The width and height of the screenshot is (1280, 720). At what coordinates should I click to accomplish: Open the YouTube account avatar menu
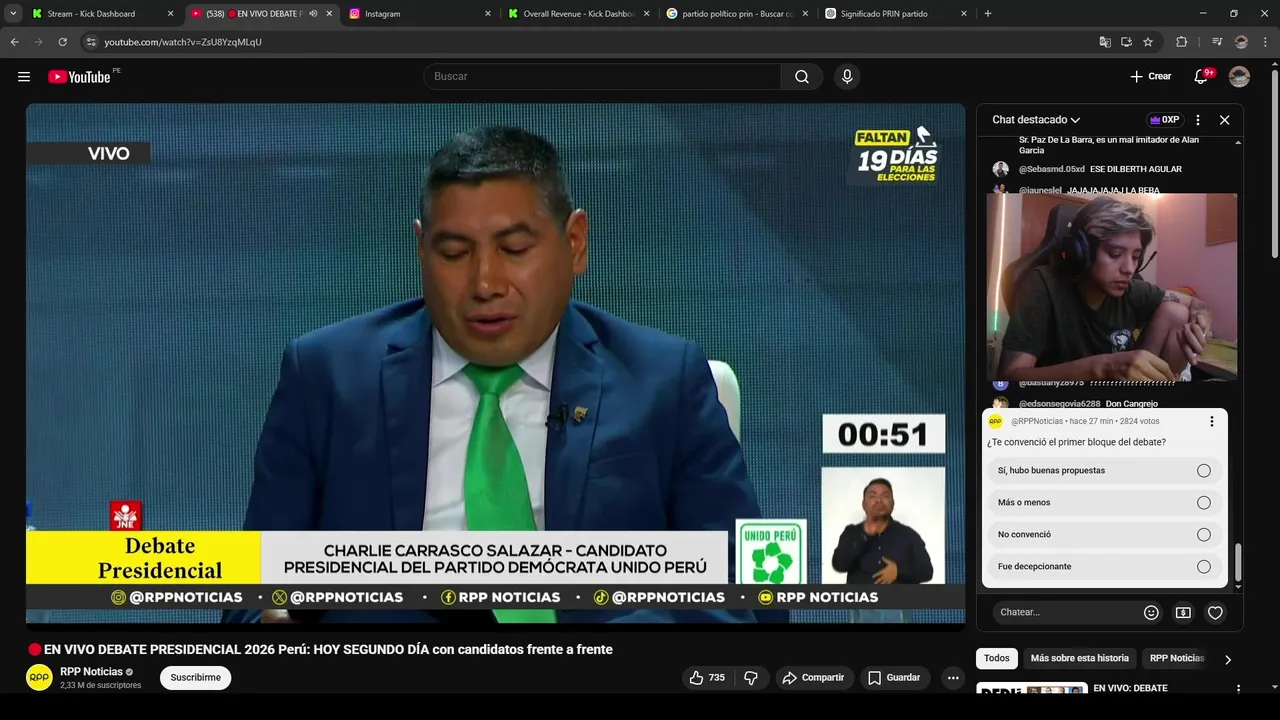tap(1239, 77)
